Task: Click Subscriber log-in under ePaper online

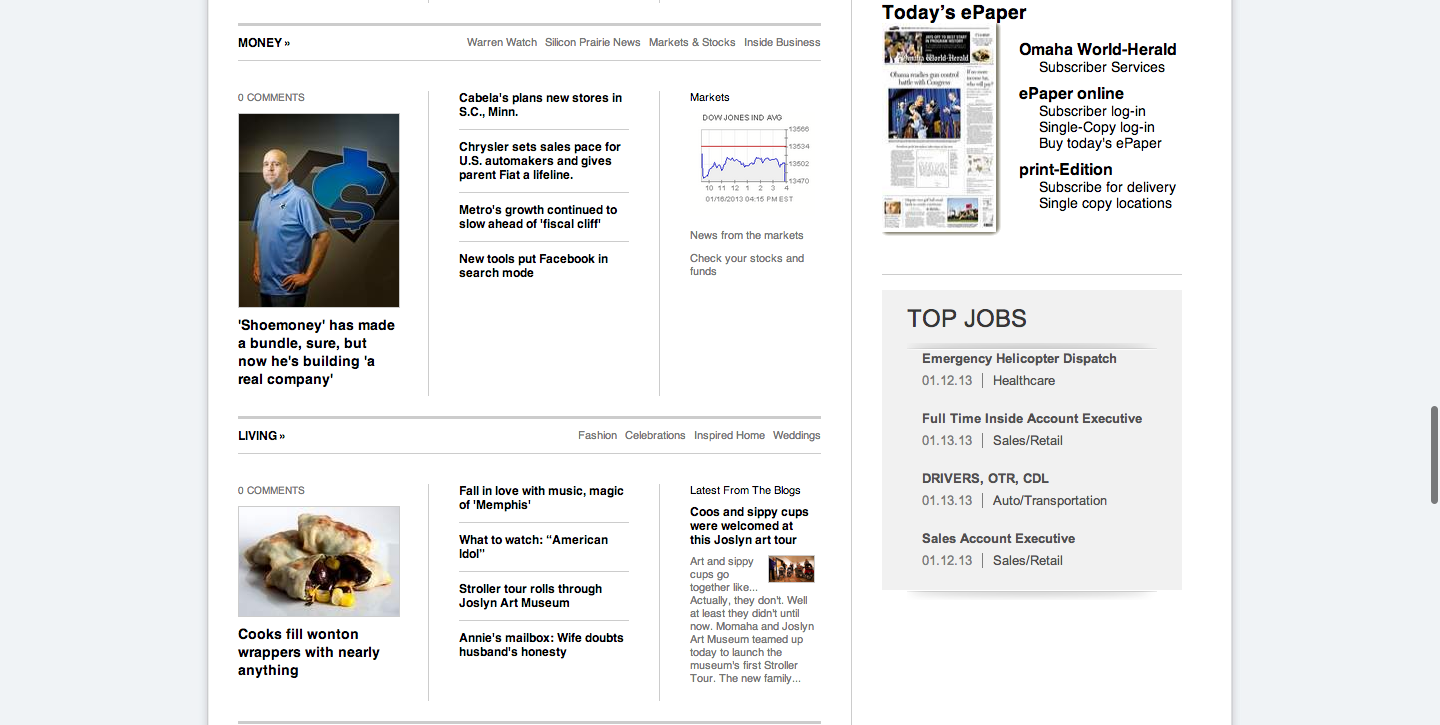Action: (x=1092, y=111)
